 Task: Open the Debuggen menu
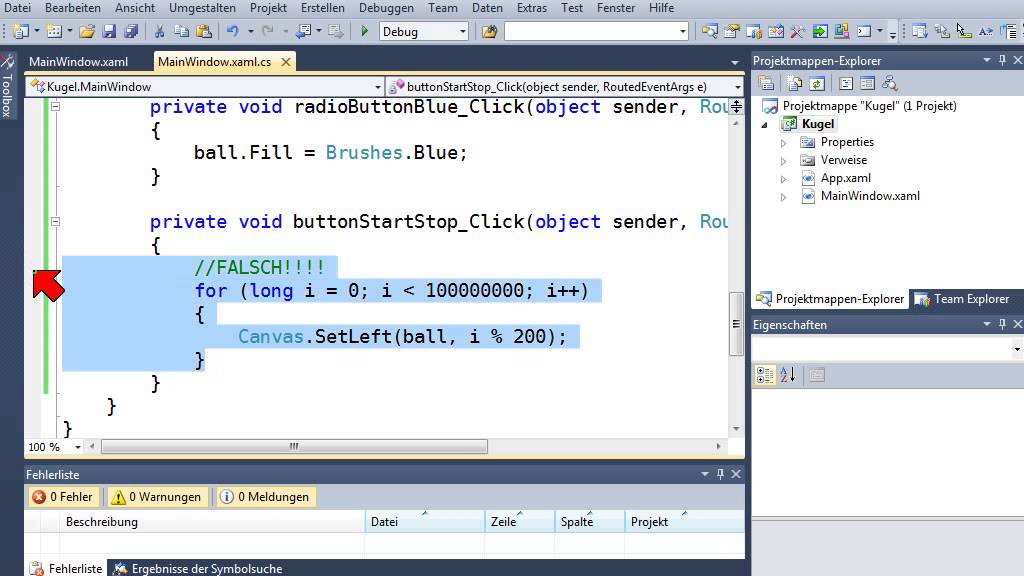[x=386, y=8]
